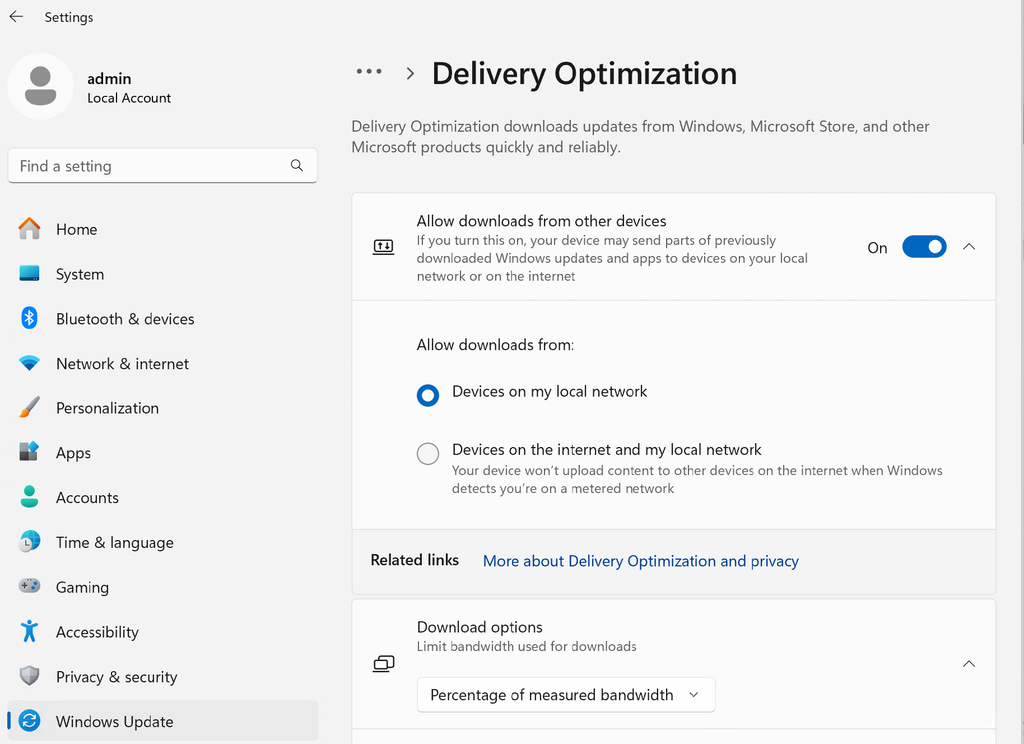1024x744 pixels.
Task: Click the Home house icon
Action: pyautogui.click(x=29, y=229)
